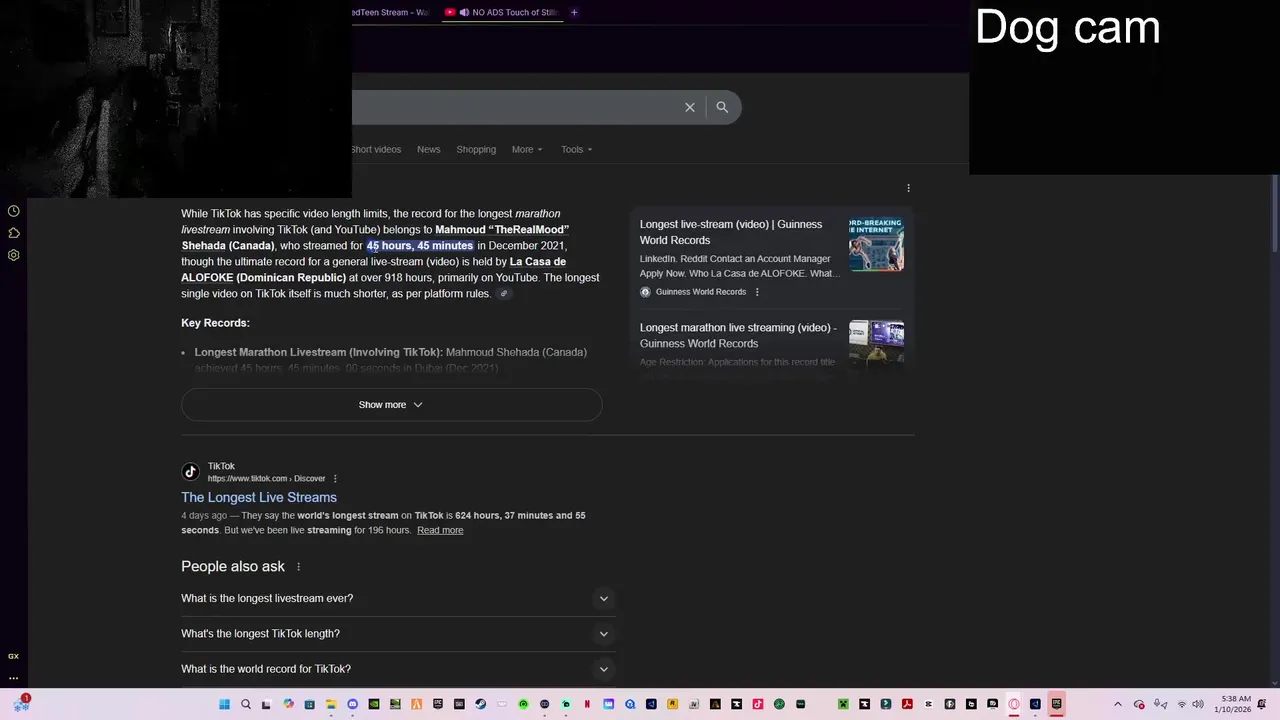Viewport: 1280px width, 720px height.
Task: Click highlighted text '45 hours, 45 minutes'
Action: pyautogui.click(x=420, y=246)
